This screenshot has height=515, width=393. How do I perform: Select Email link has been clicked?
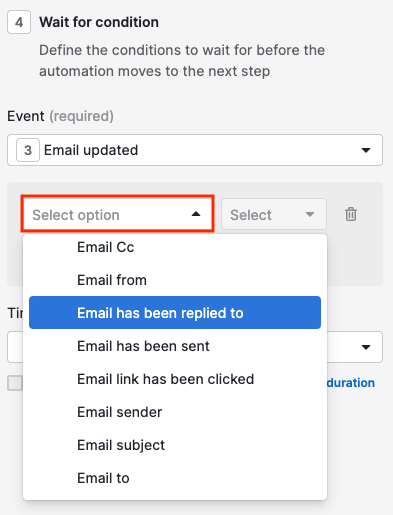[x=175, y=379]
